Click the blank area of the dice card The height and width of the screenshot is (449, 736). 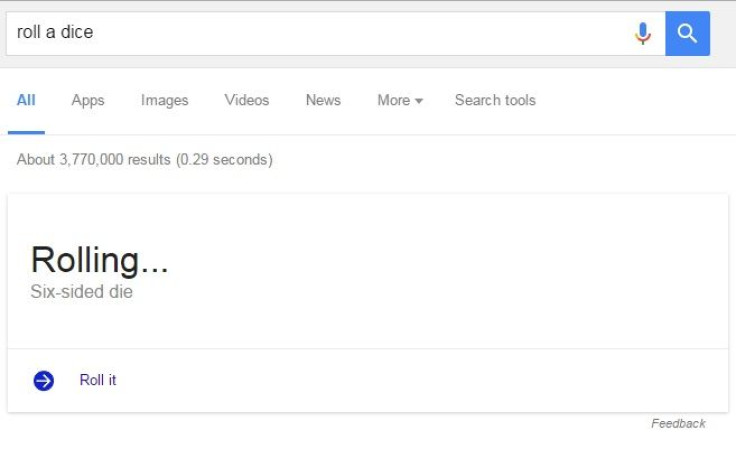[x=446, y=270]
